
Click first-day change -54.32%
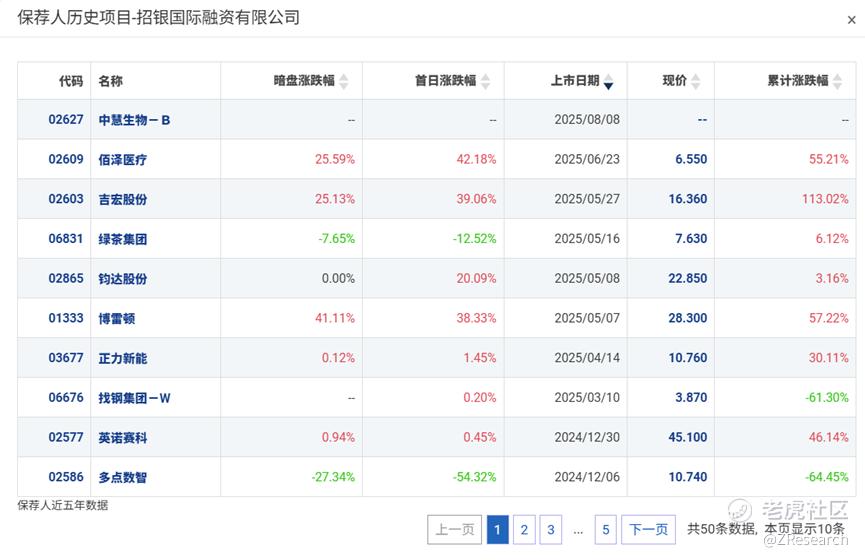click(474, 477)
